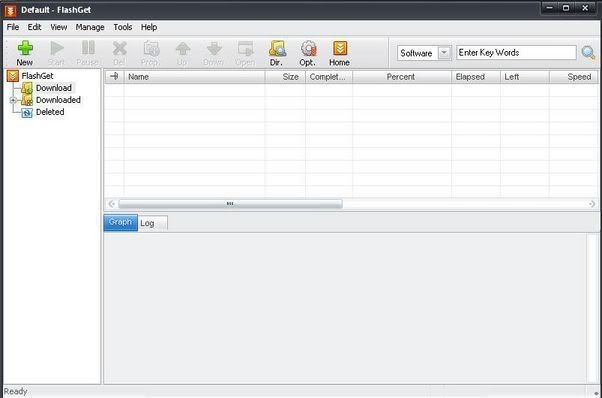The width and height of the screenshot is (602, 398).
Task: Click the Home toolbar icon
Action: coord(340,48)
